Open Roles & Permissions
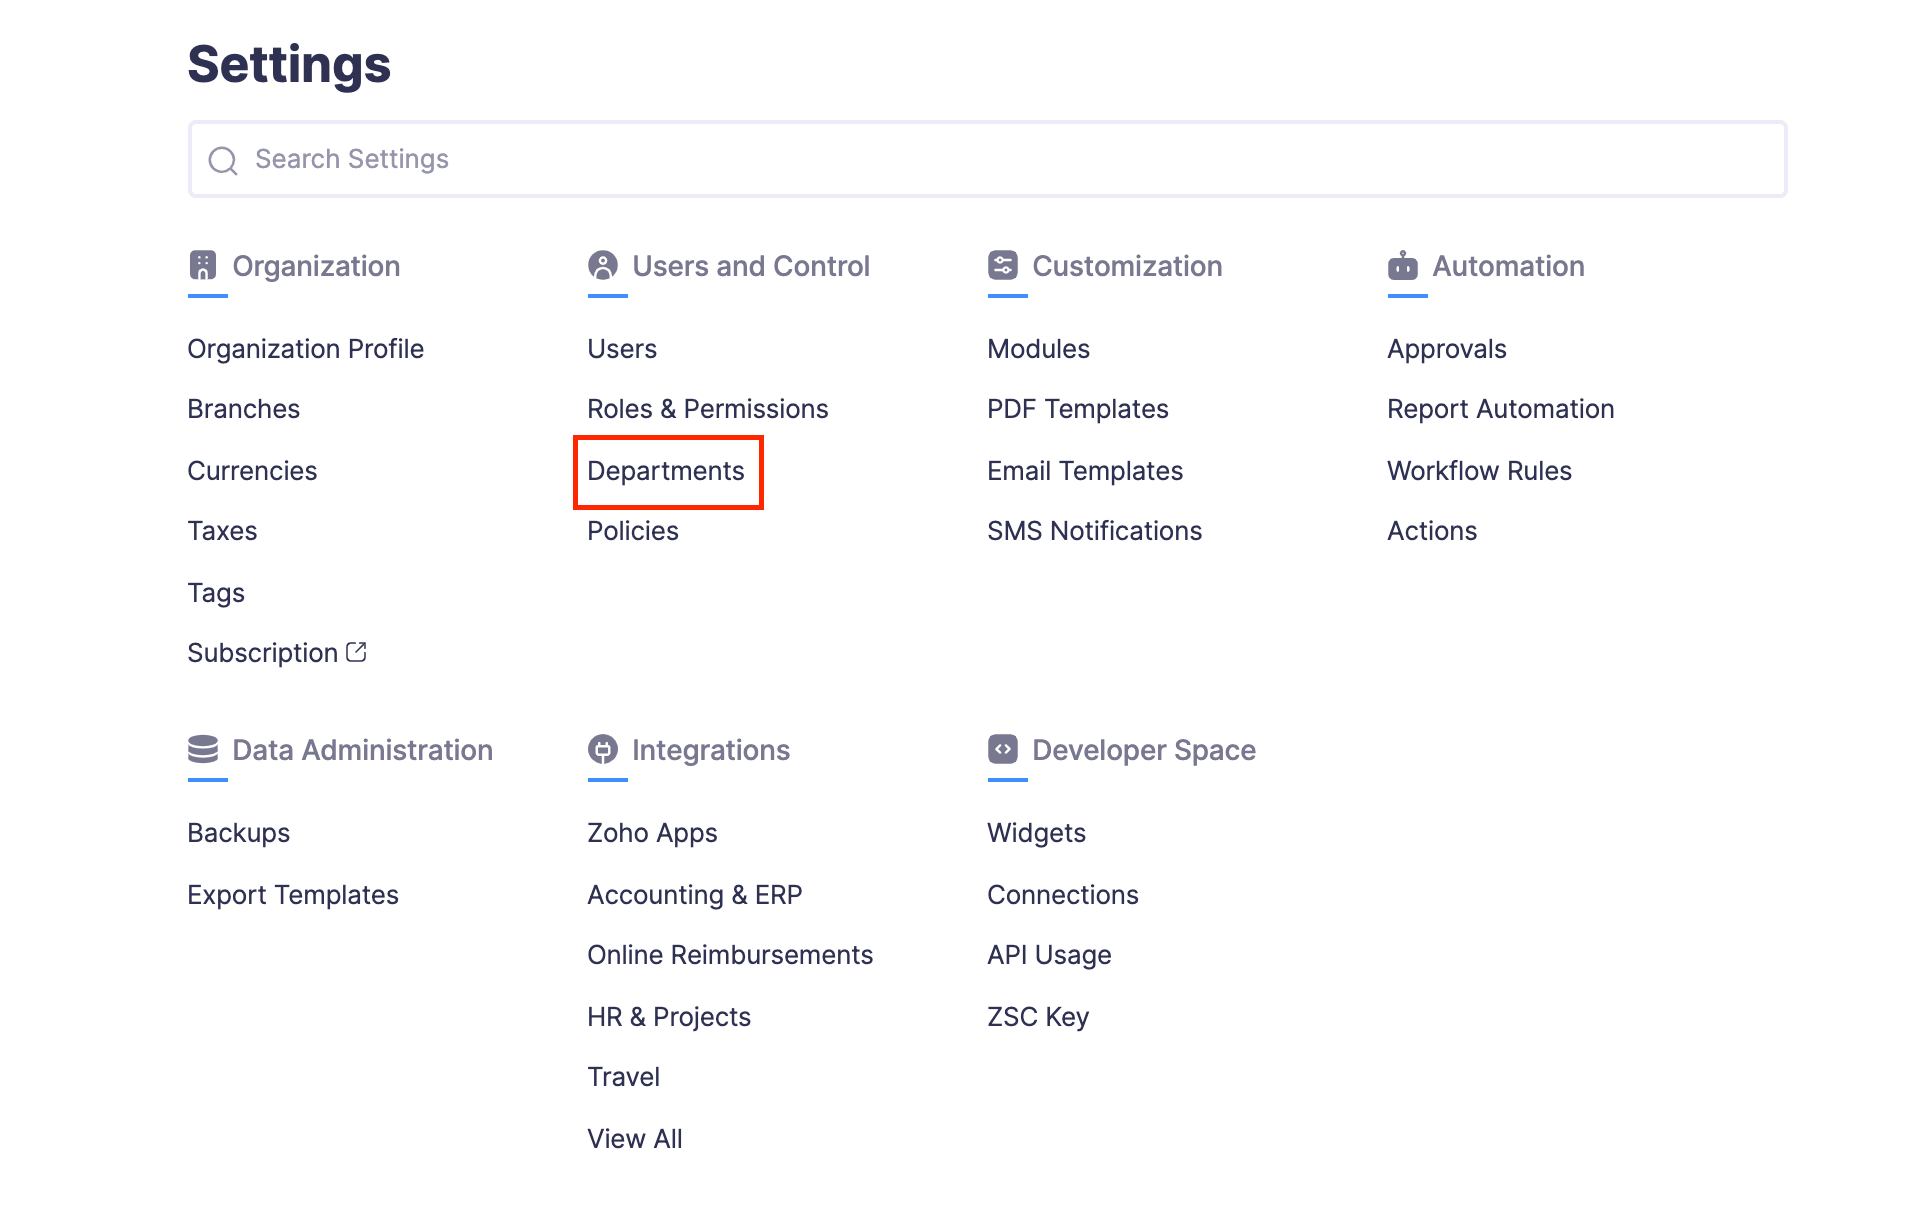This screenshot has width=1926, height=1216. click(707, 409)
